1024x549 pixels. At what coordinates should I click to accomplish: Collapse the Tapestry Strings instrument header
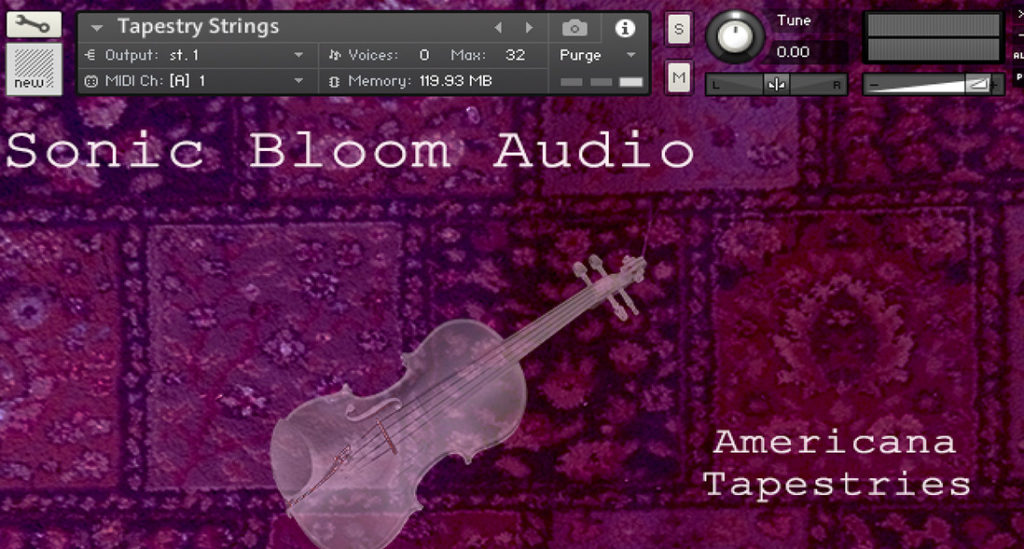coord(97,28)
